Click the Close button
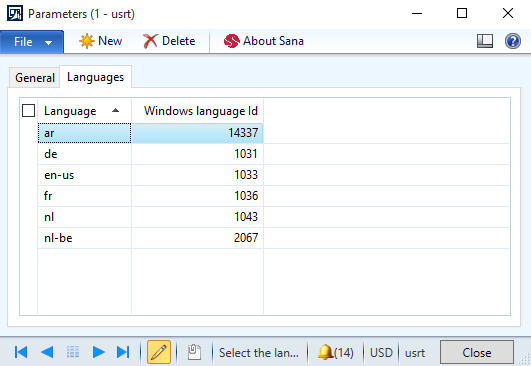The height and width of the screenshot is (366, 531). pyautogui.click(x=476, y=352)
